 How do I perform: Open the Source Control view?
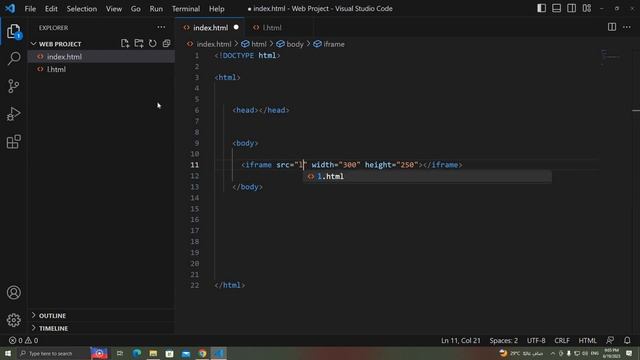13,86
